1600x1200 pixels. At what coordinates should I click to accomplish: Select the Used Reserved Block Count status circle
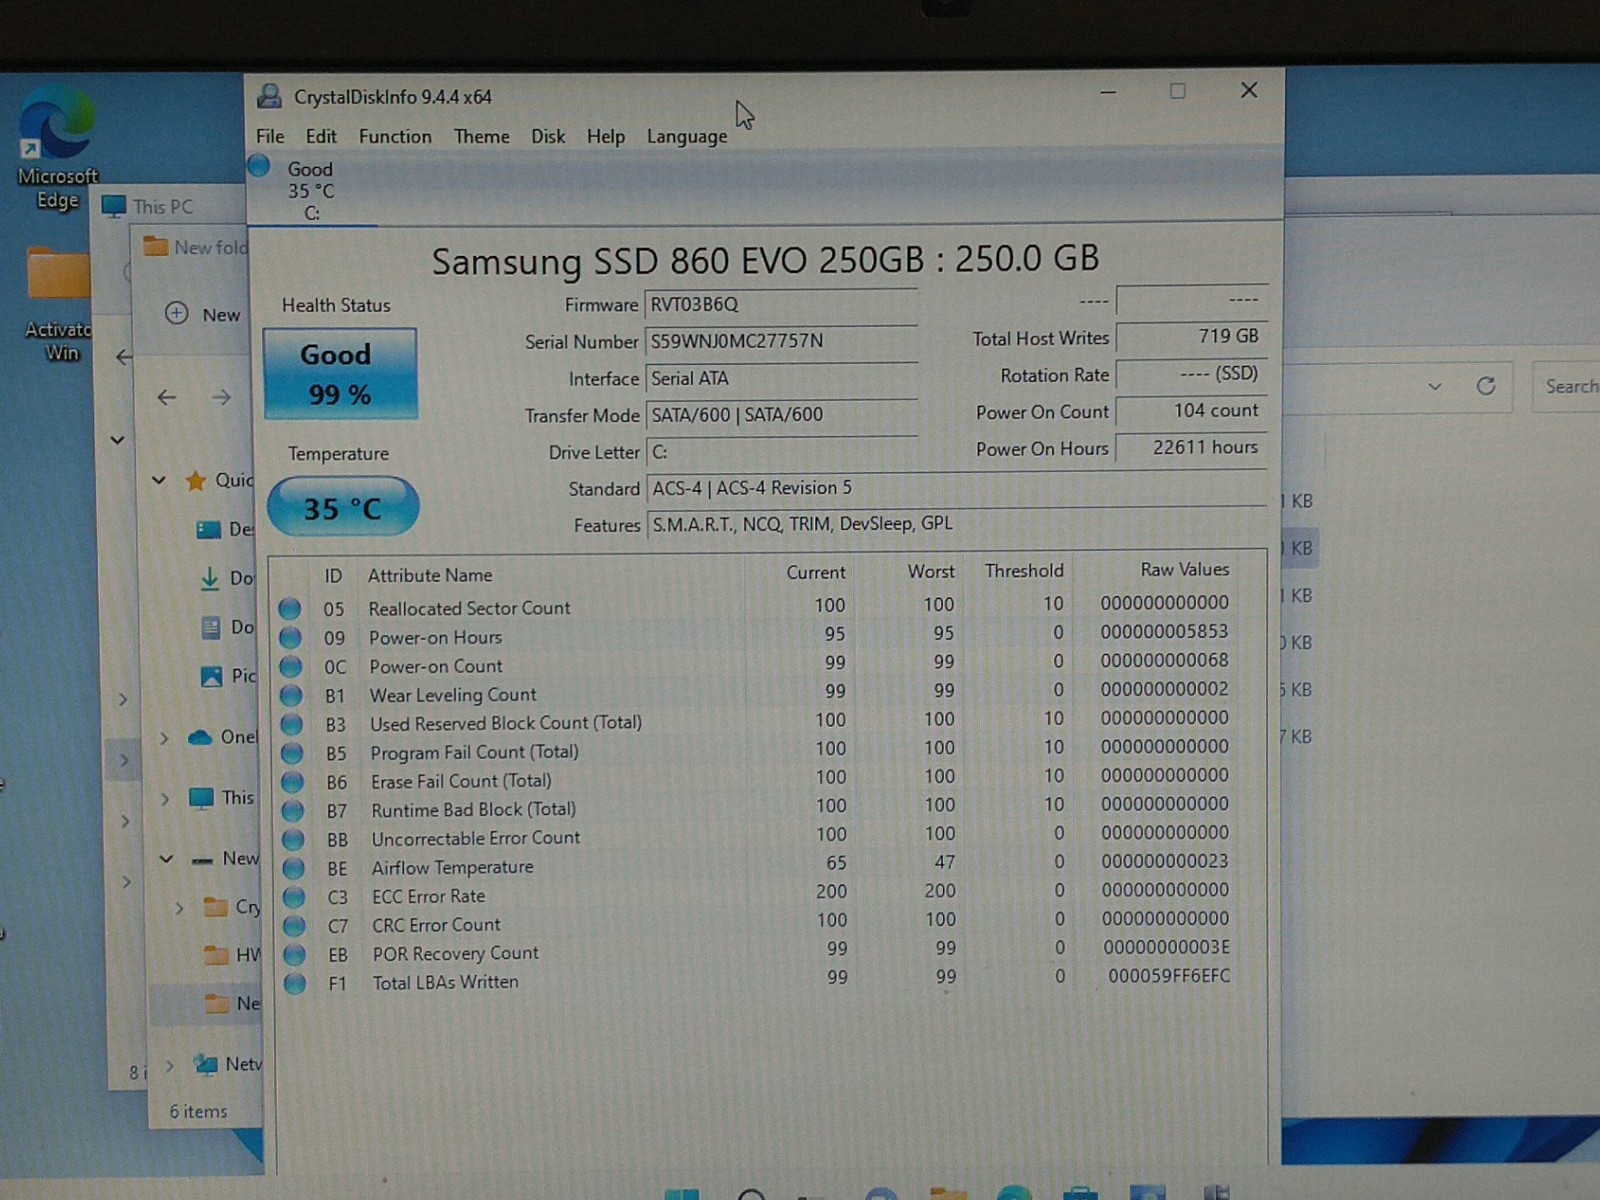(292, 723)
